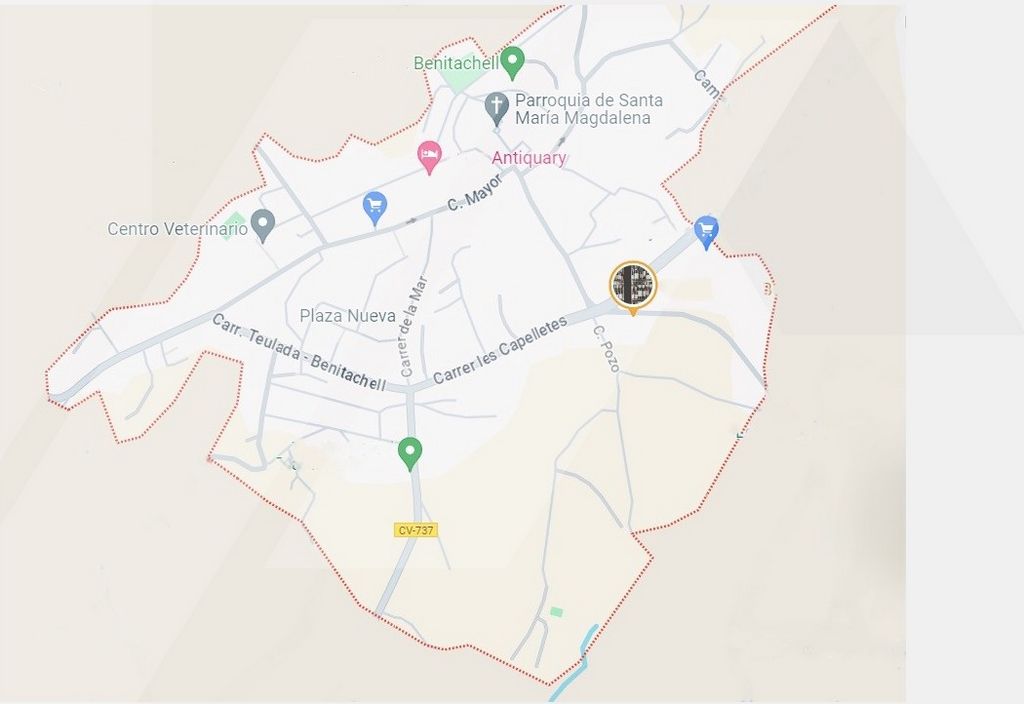The width and height of the screenshot is (1024, 704).
Task: Select Carr. Teulada - Benitachell road label
Action: pyautogui.click(x=300, y=353)
